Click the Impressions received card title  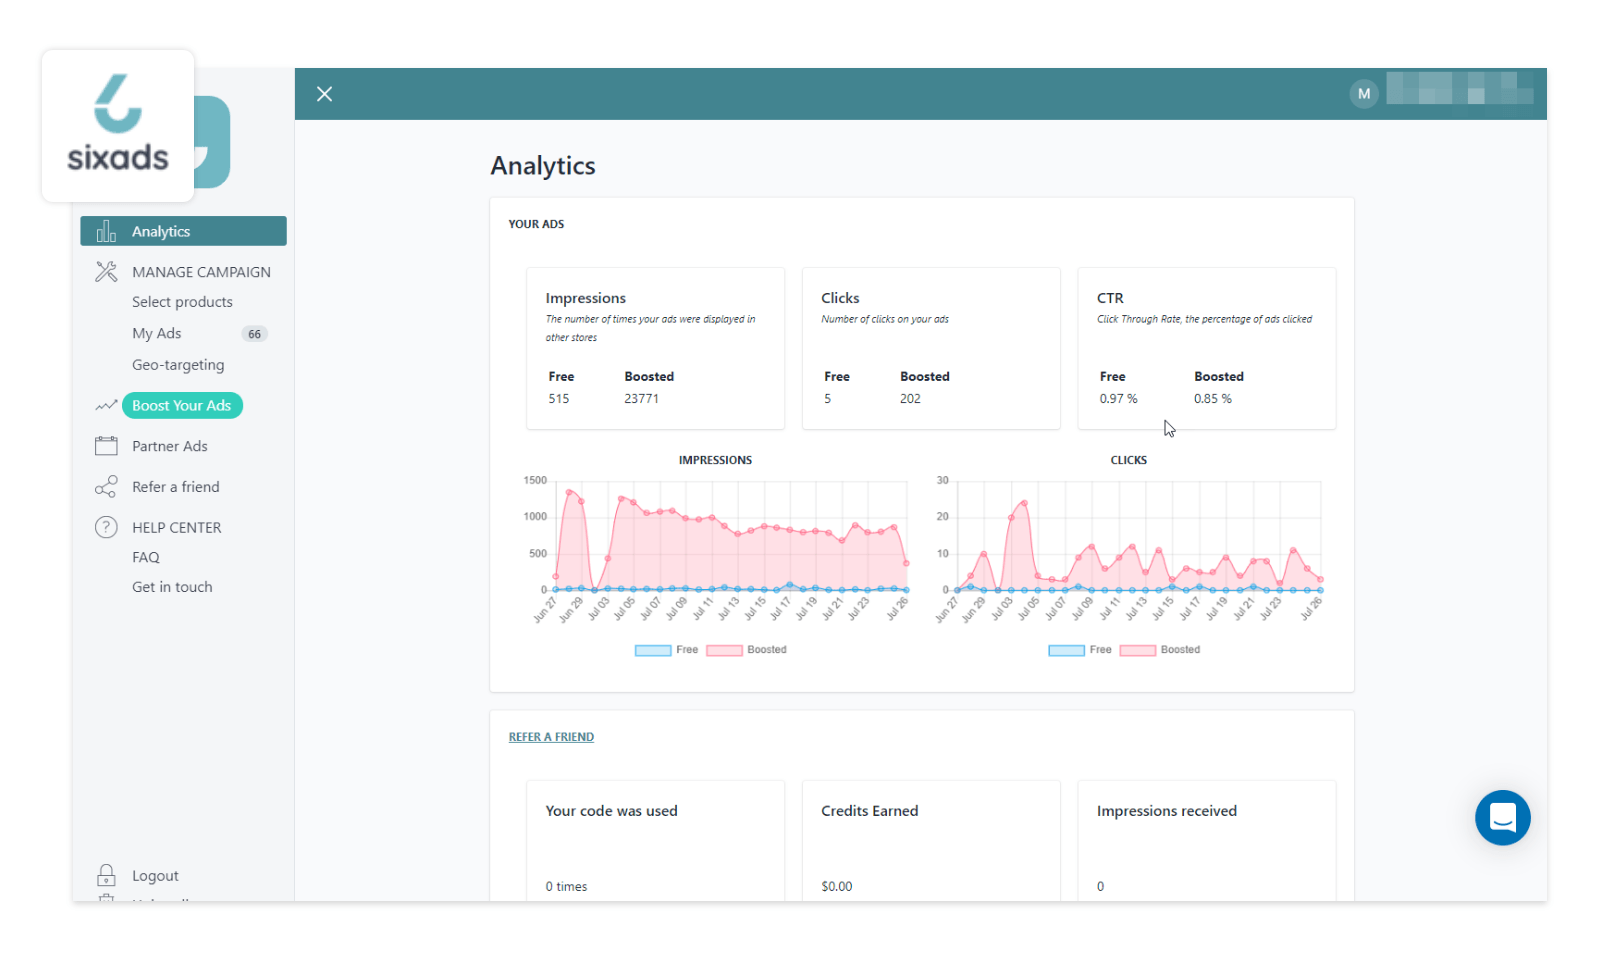1167,811
